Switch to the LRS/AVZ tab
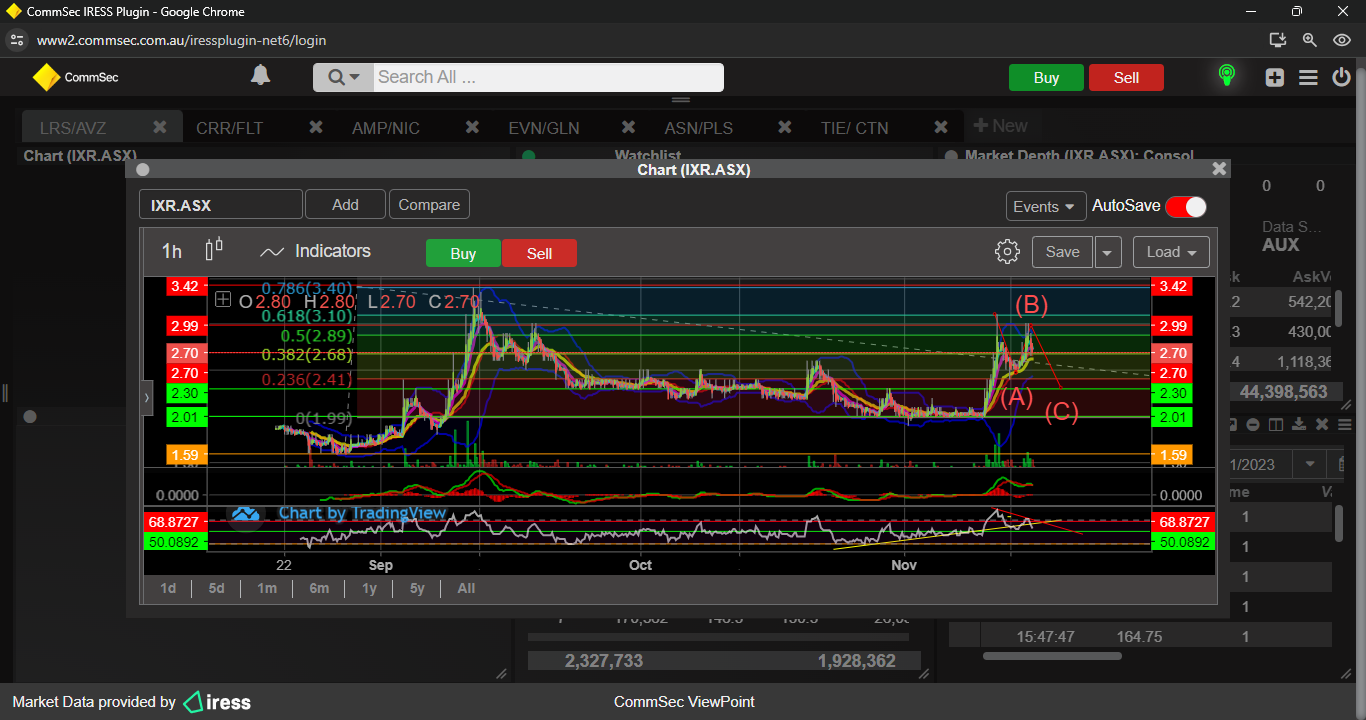 [73, 128]
